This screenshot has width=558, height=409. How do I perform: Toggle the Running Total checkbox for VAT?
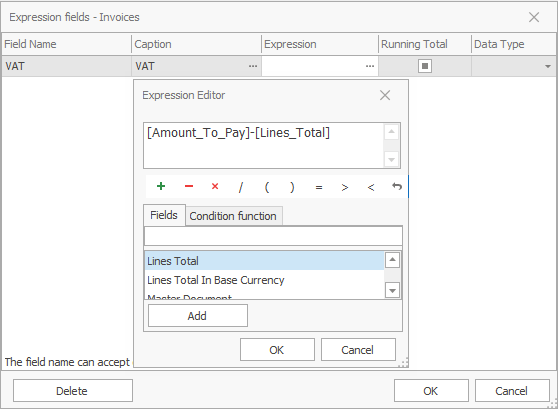(425, 66)
